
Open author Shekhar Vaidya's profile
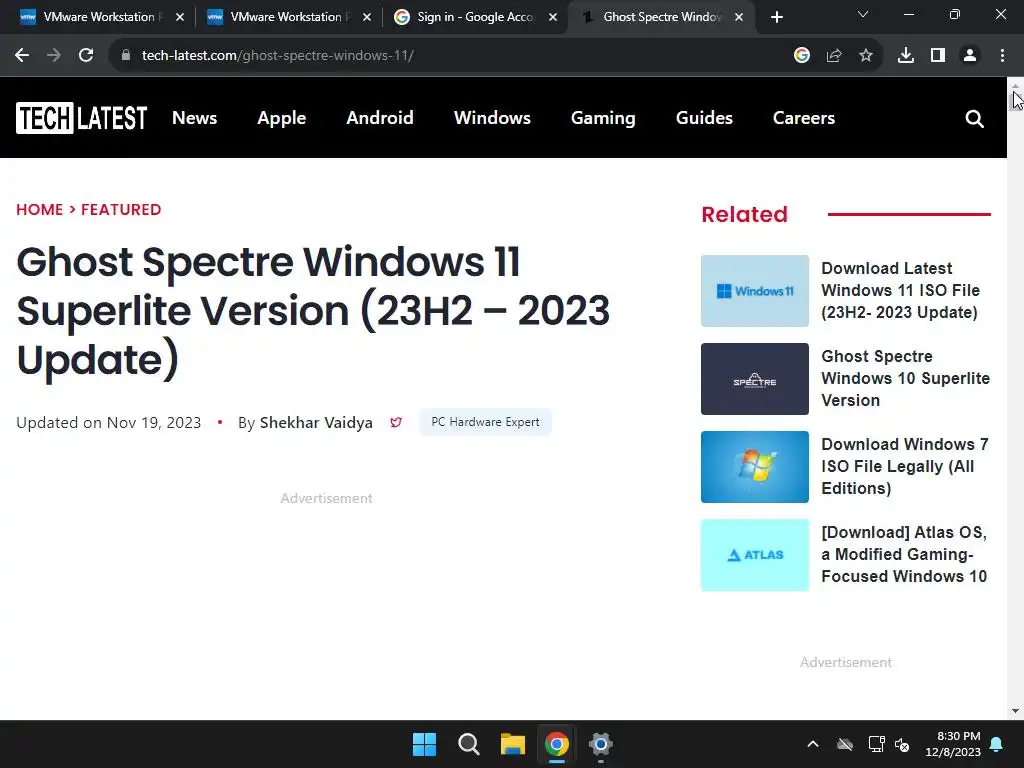tap(316, 423)
